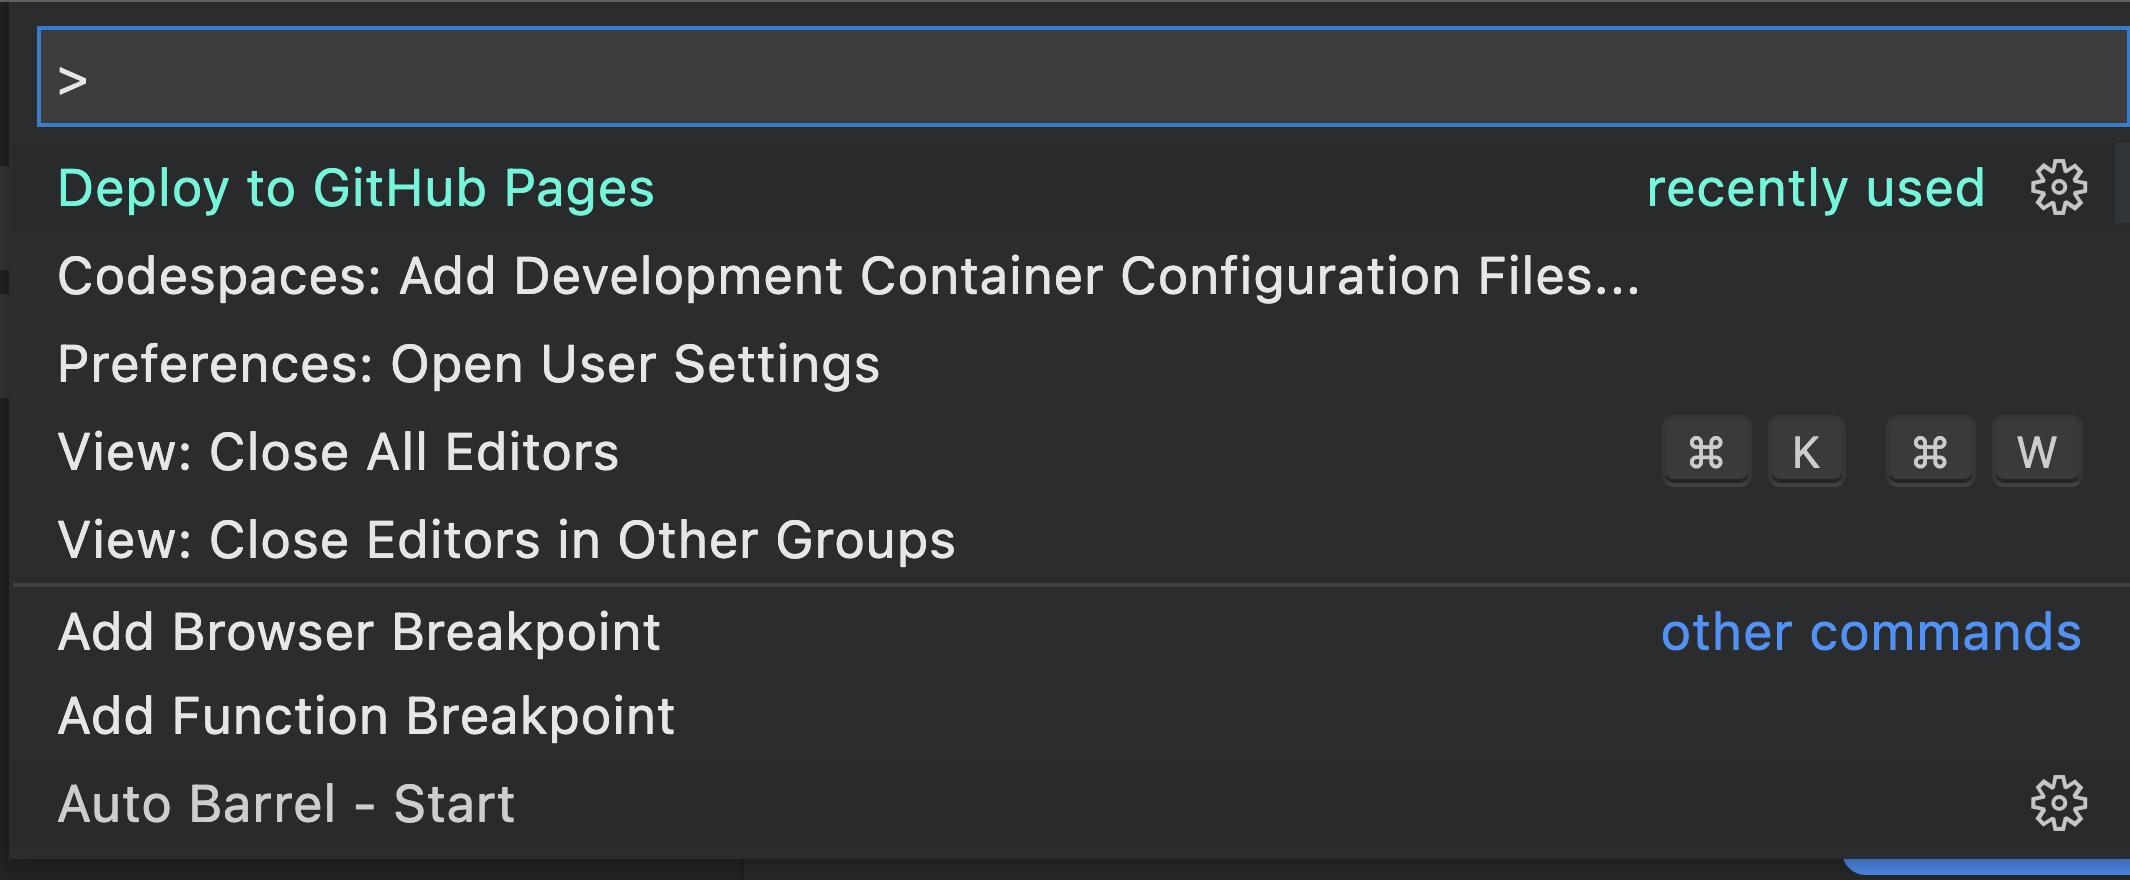The image size is (2130, 880).
Task: Click the recently used section label
Action: click(1816, 188)
